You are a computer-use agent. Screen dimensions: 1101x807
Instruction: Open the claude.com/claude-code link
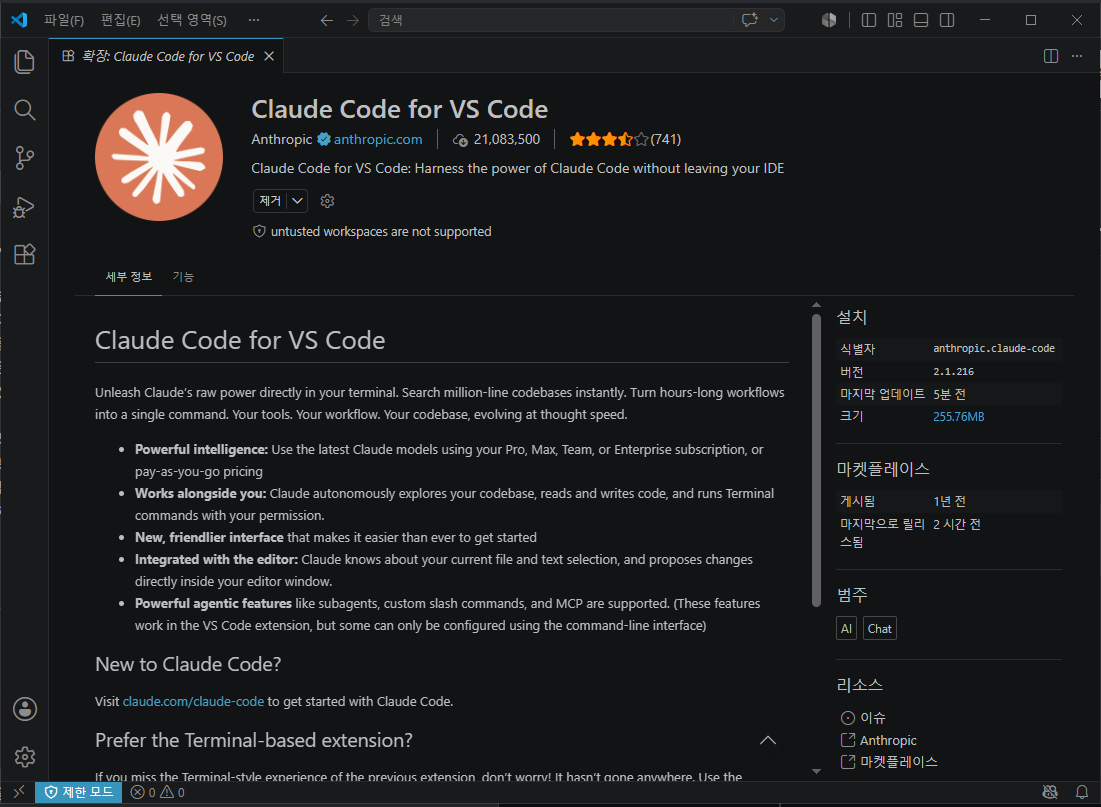193,702
